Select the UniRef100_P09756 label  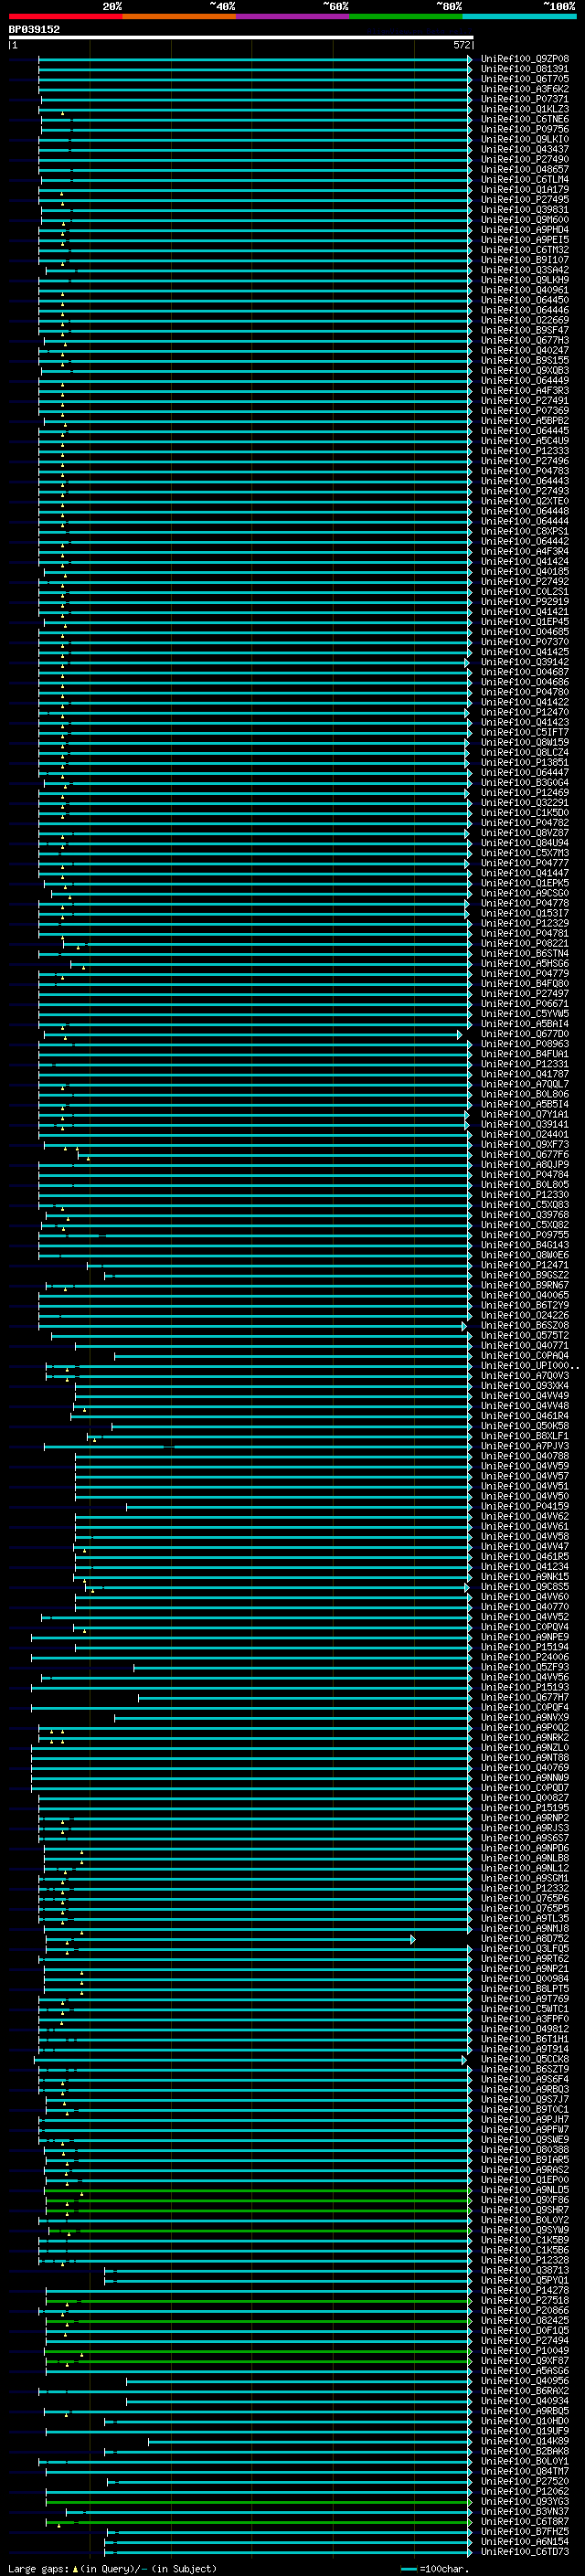pos(525,129)
